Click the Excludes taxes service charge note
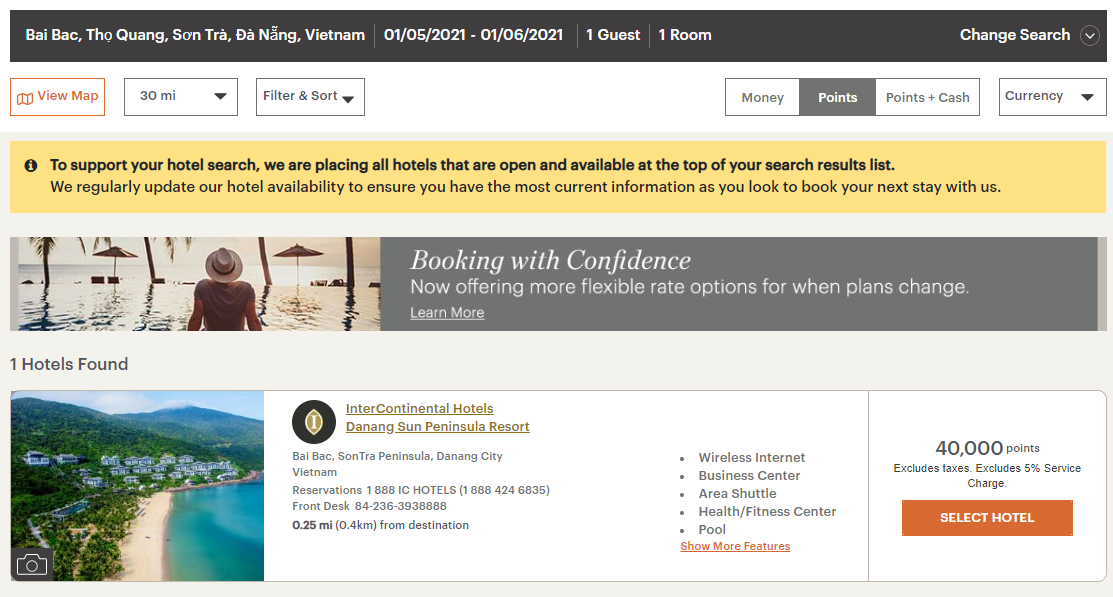 (x=987, y=476)
